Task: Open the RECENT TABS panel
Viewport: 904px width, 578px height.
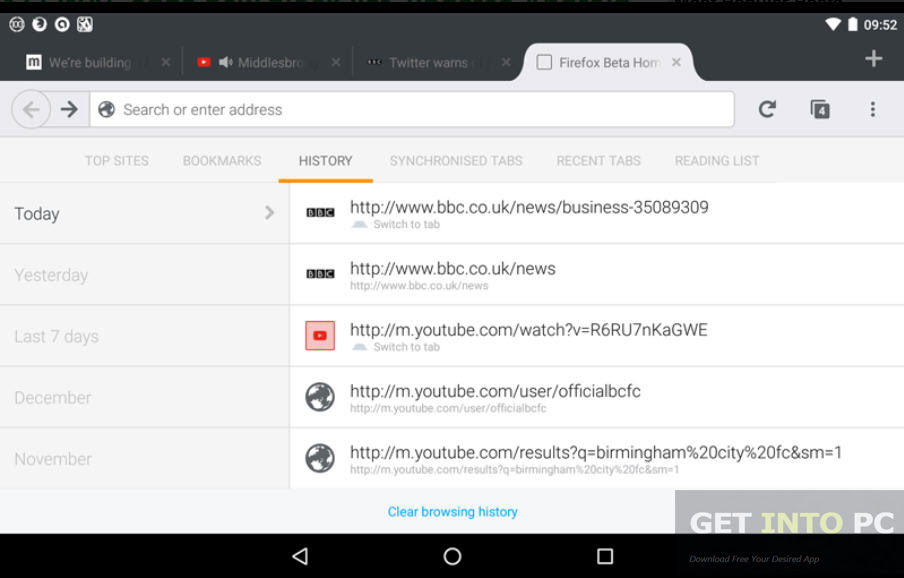Action: [598, 161]
